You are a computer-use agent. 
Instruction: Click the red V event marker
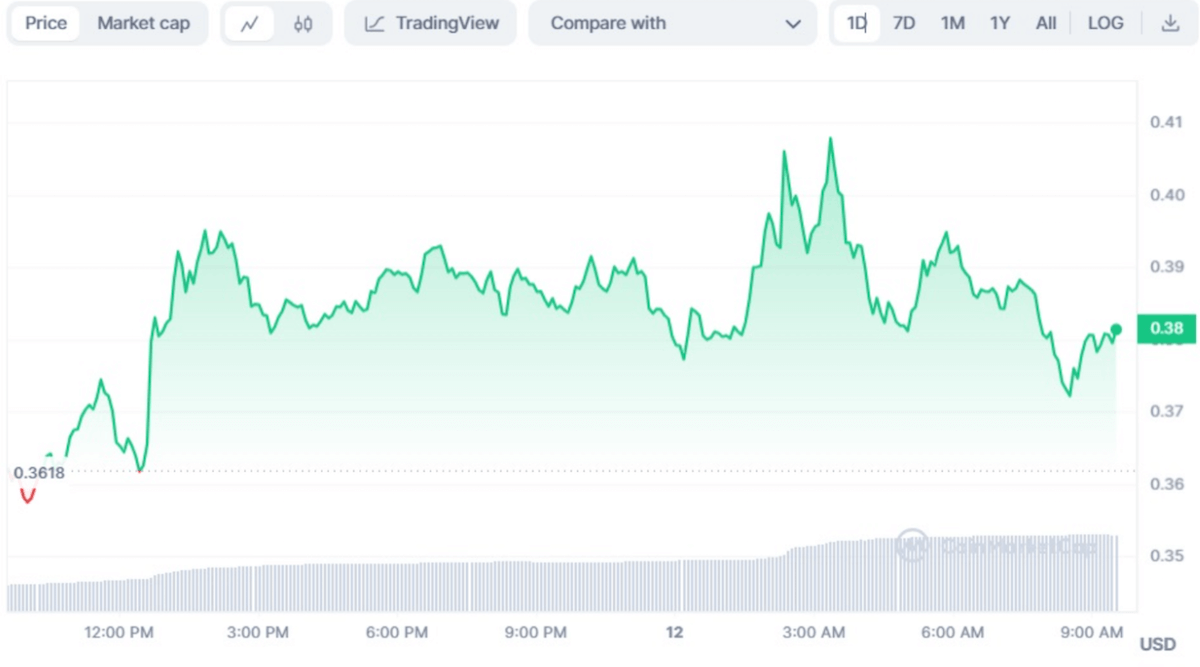click(27, 496)
